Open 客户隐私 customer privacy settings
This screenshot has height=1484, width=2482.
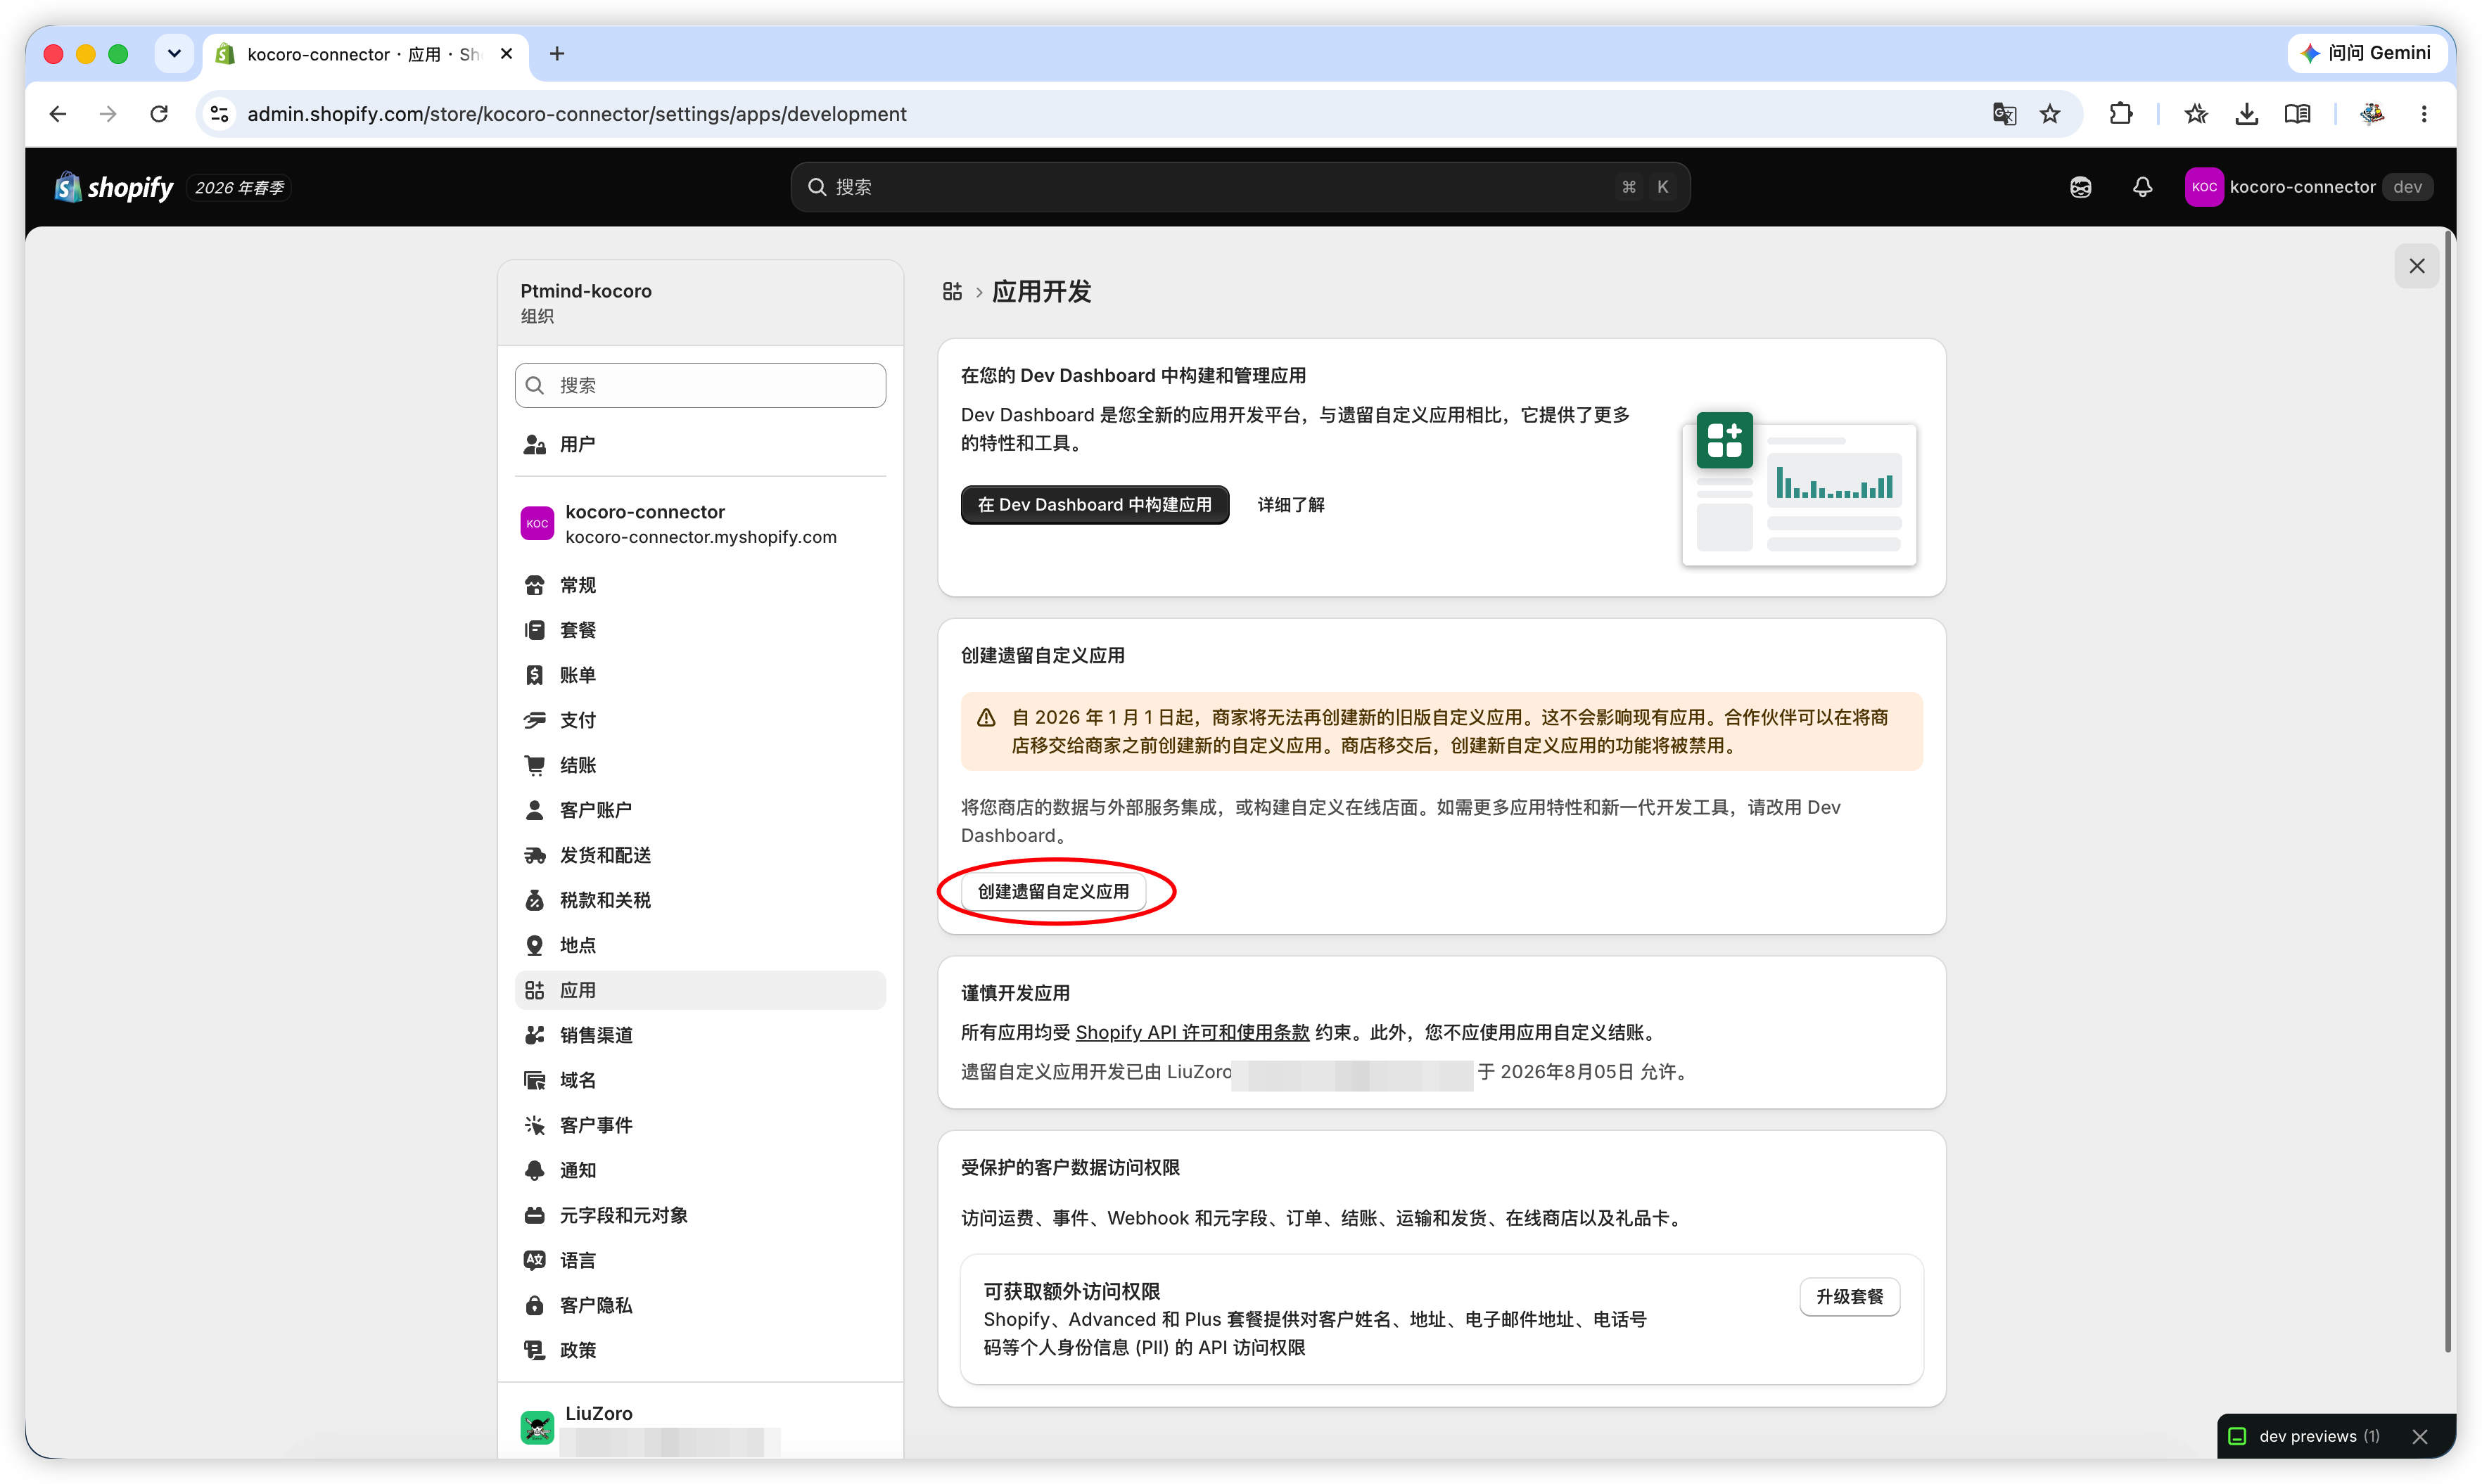tap(699, 1305)
